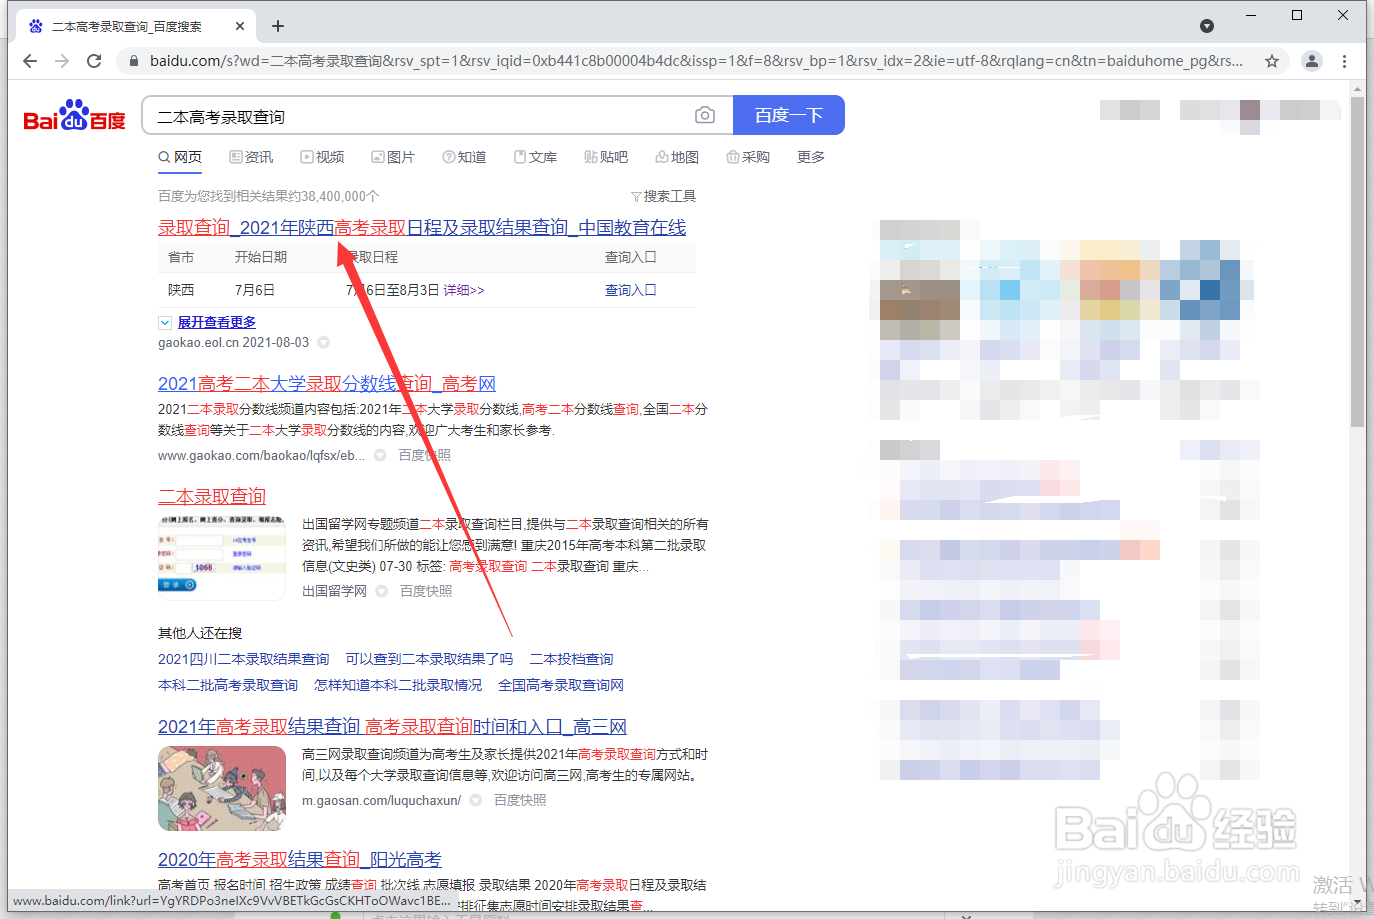Image resolution: width=1374 pixels, height=919 pixels.
Task: Click www.gaokao.com/baokao source URL
Action: click(261, 455)
